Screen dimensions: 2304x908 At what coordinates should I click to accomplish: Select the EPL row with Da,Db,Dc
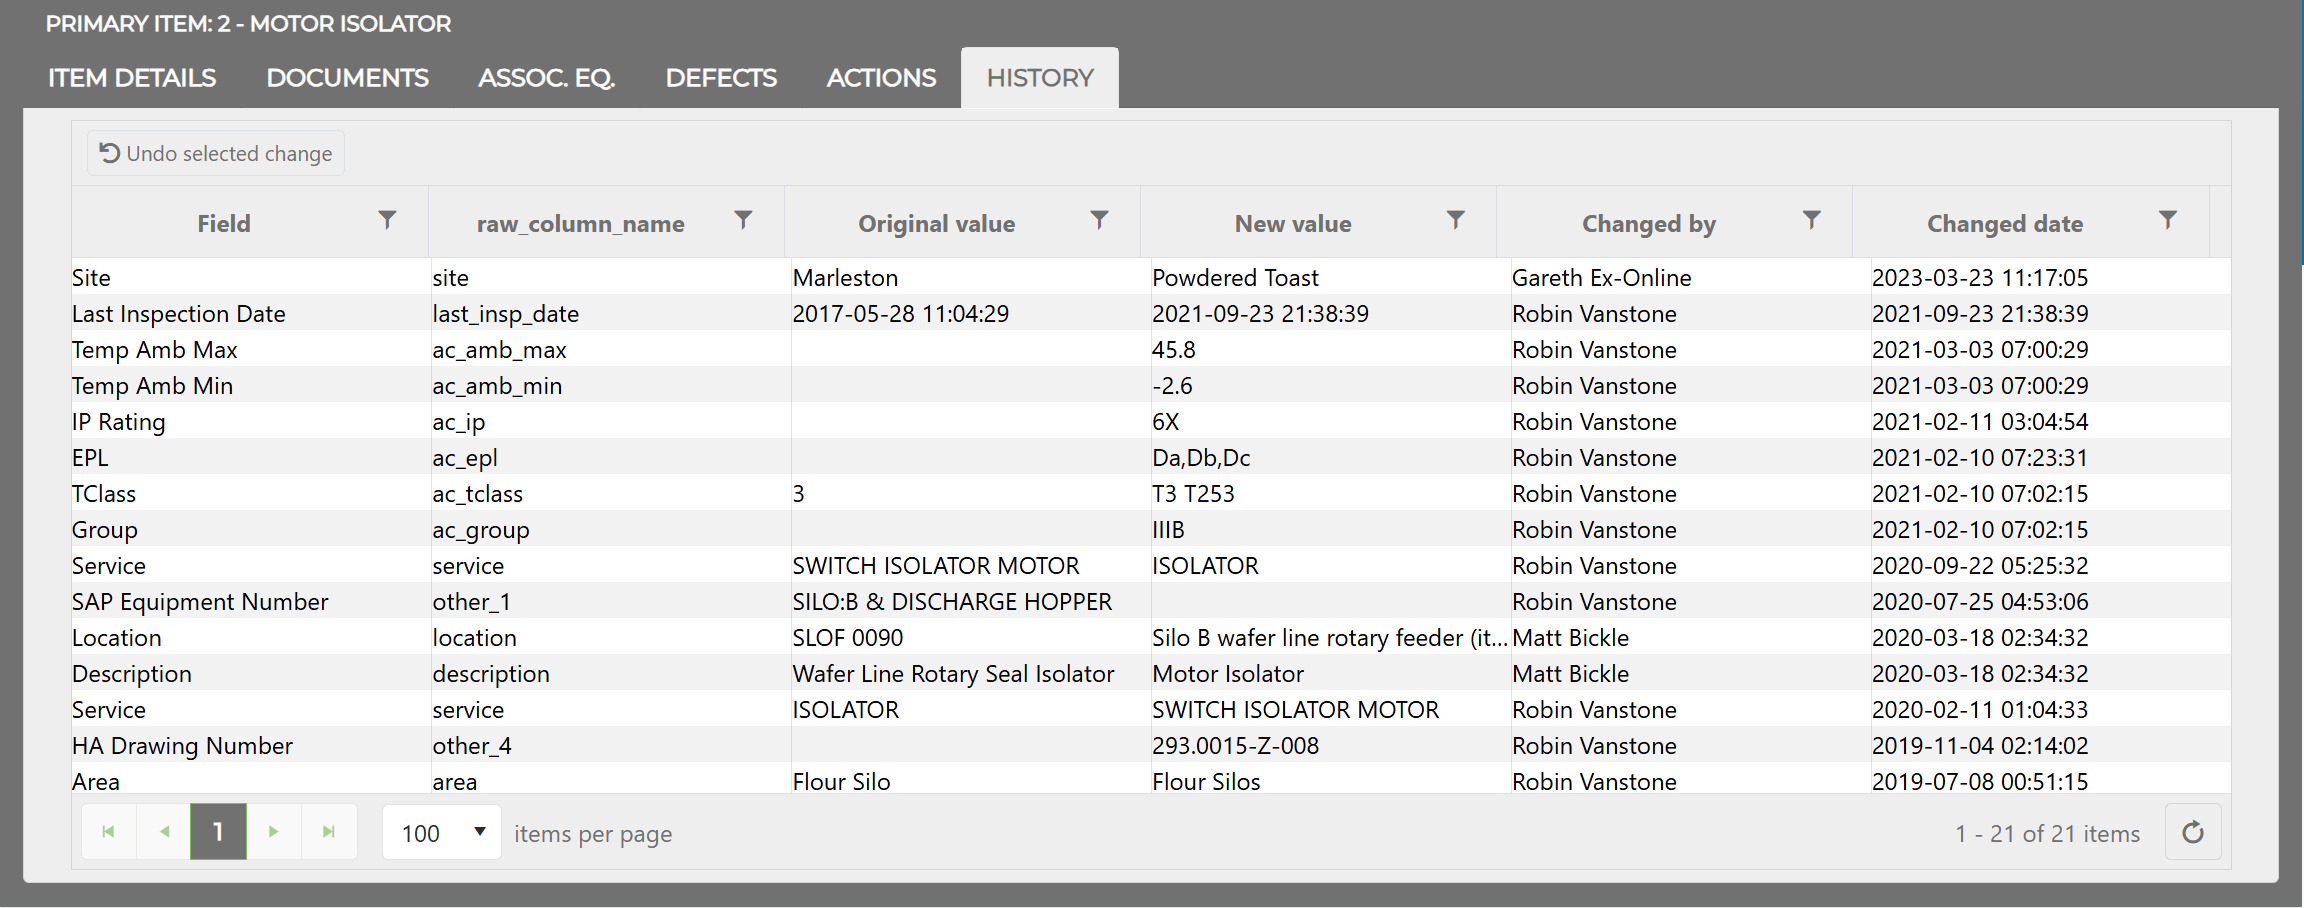coord(1150,457)
